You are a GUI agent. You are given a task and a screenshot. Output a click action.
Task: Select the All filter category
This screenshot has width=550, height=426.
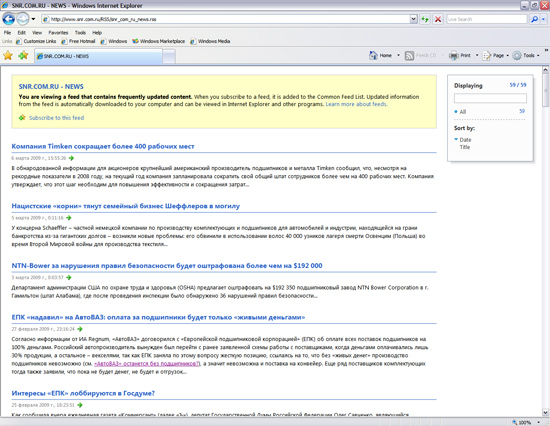[x=462, y=112]
